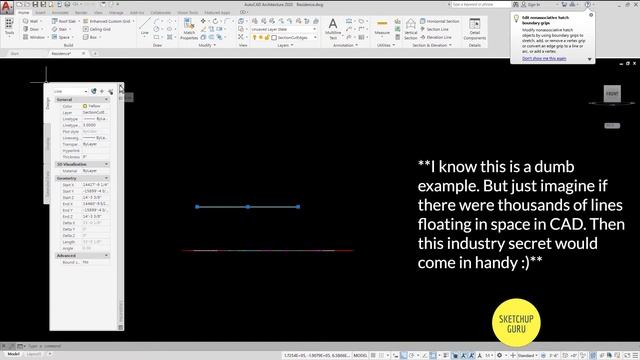This screenshot has height=360, width=640.
Task: Expand the Layers panel dropdown
Action: pos(285,45)
